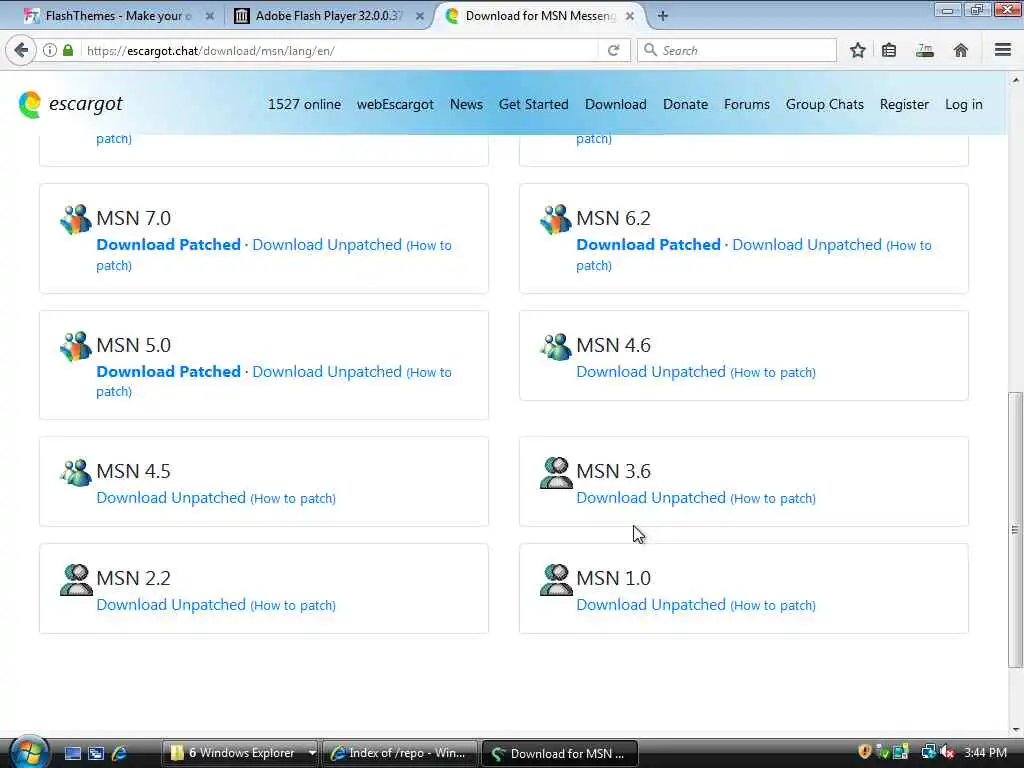Open webEscargot in the nav bar
The height and width of the screenshot is (768, 1024).
(x=395, y=104)
